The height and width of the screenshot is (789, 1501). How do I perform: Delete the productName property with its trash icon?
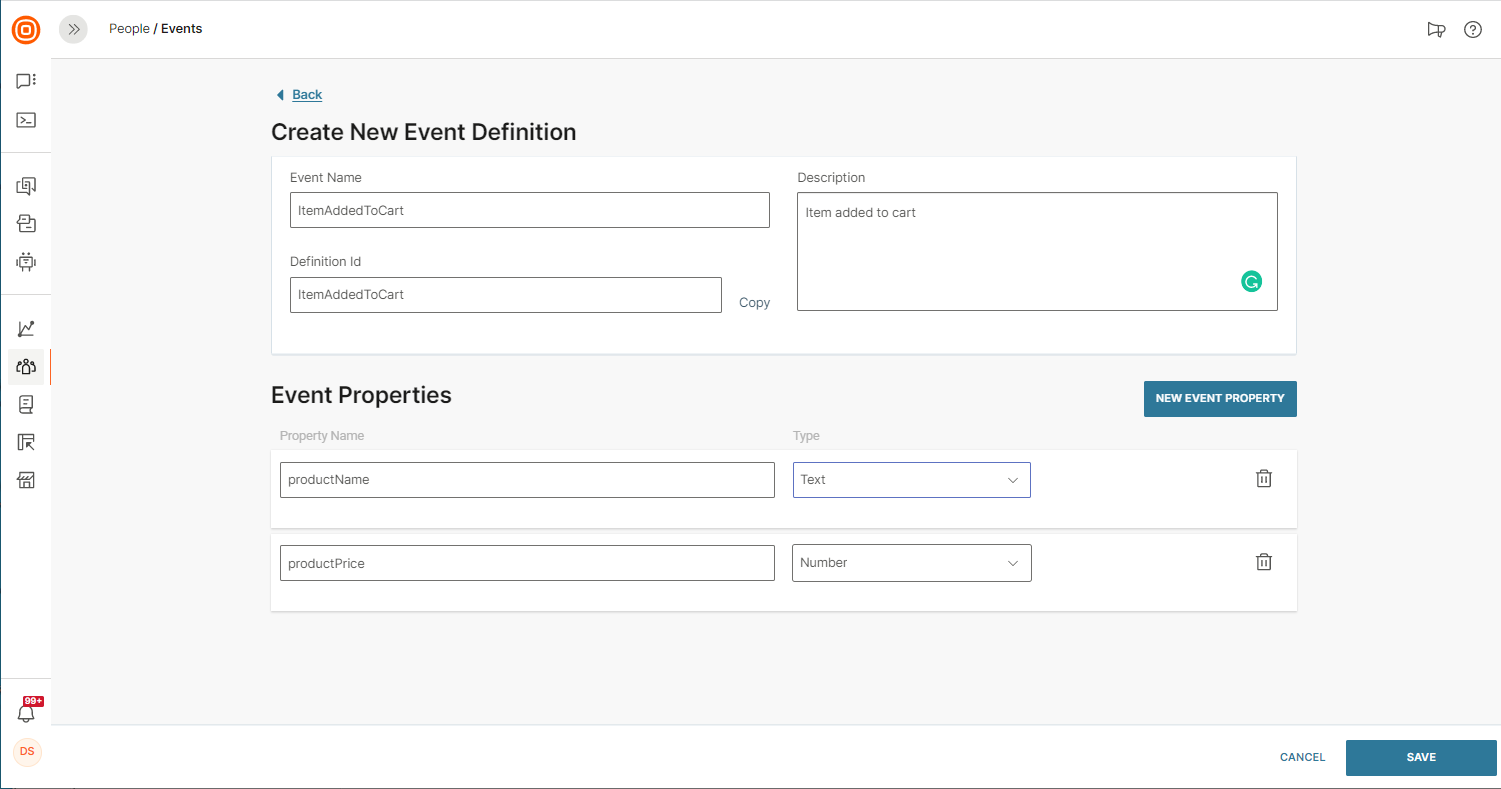point(1264,479)
